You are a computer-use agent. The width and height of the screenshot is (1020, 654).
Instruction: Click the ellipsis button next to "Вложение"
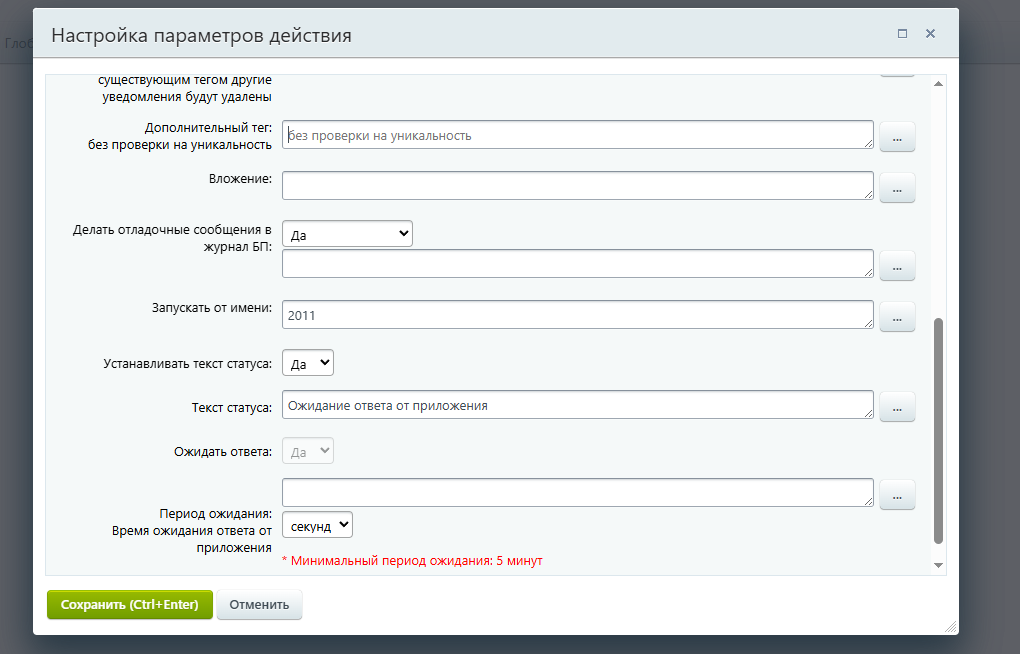897,187
